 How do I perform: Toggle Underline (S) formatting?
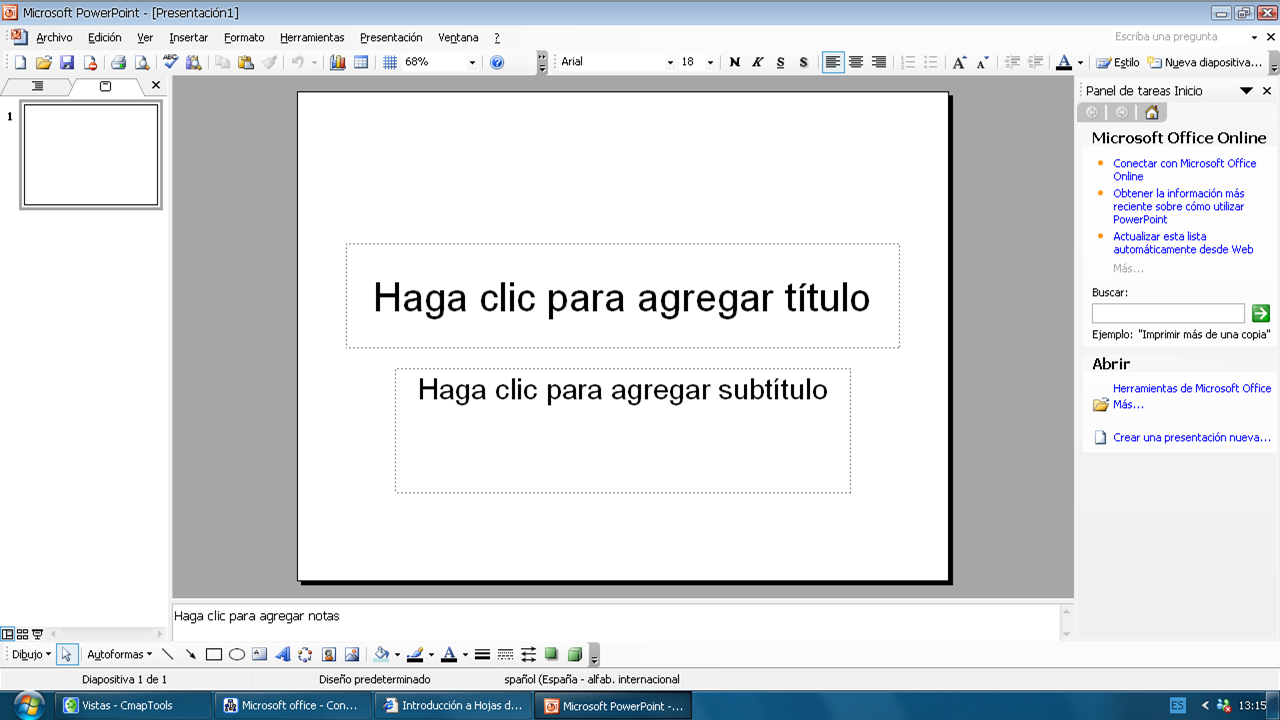pyautogui.click(x=781, y=62)
